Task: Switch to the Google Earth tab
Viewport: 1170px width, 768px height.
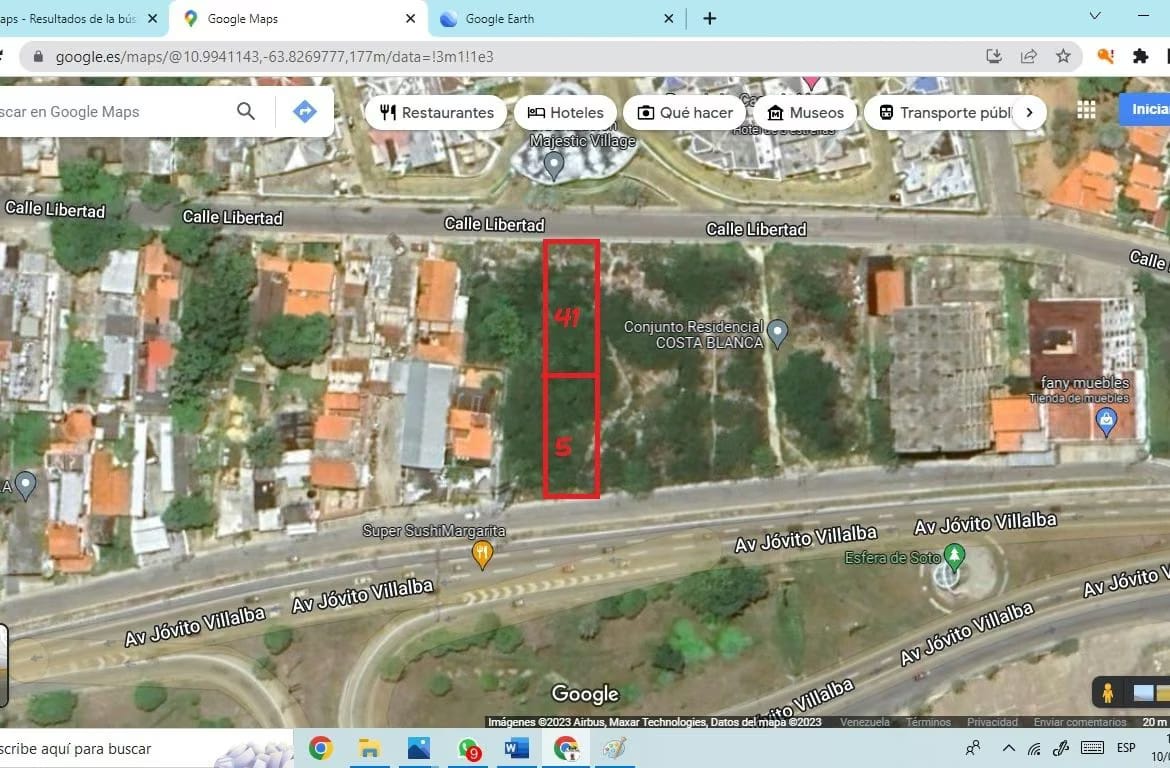Action: [x=499, y=18]
